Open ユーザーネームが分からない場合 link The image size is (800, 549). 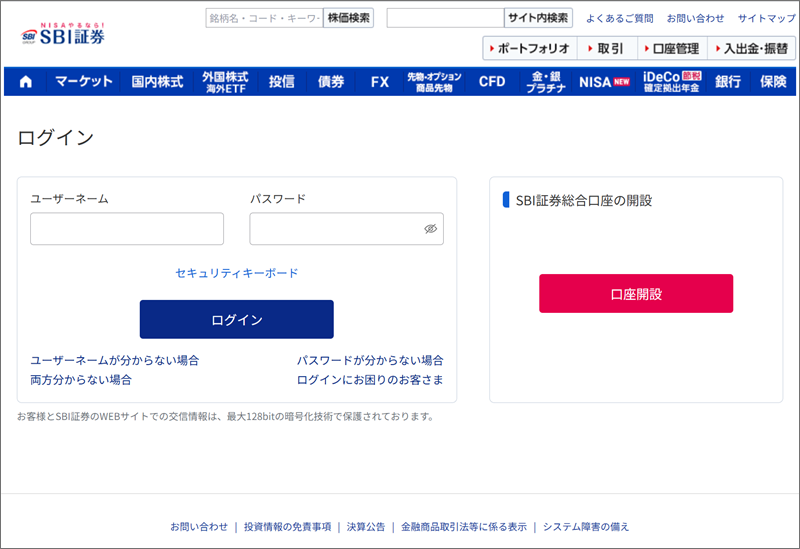point(115,360)
